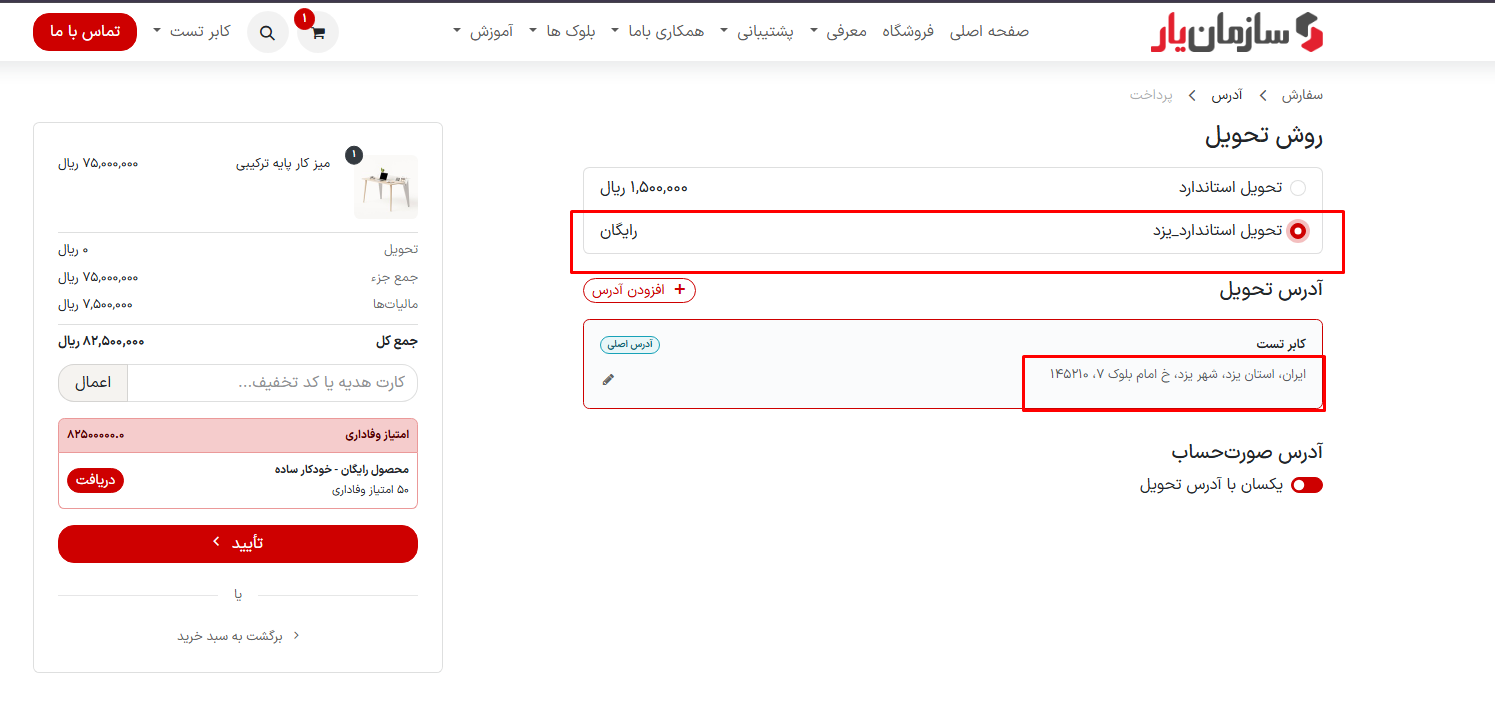Click the دریافت reward button
The width and height of the screenshot is (1495, 701).
click(96, 480)
